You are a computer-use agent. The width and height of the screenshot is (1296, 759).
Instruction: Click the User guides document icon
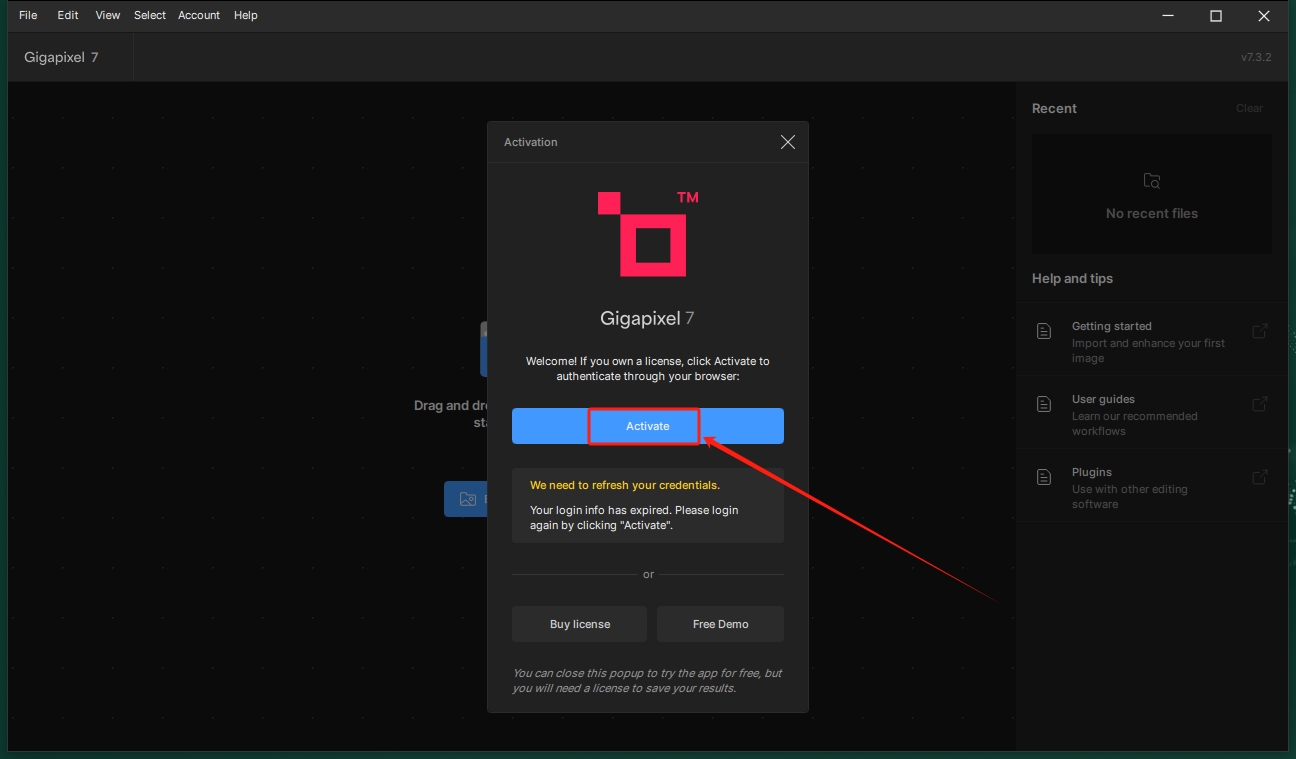tap(1044, 404)
